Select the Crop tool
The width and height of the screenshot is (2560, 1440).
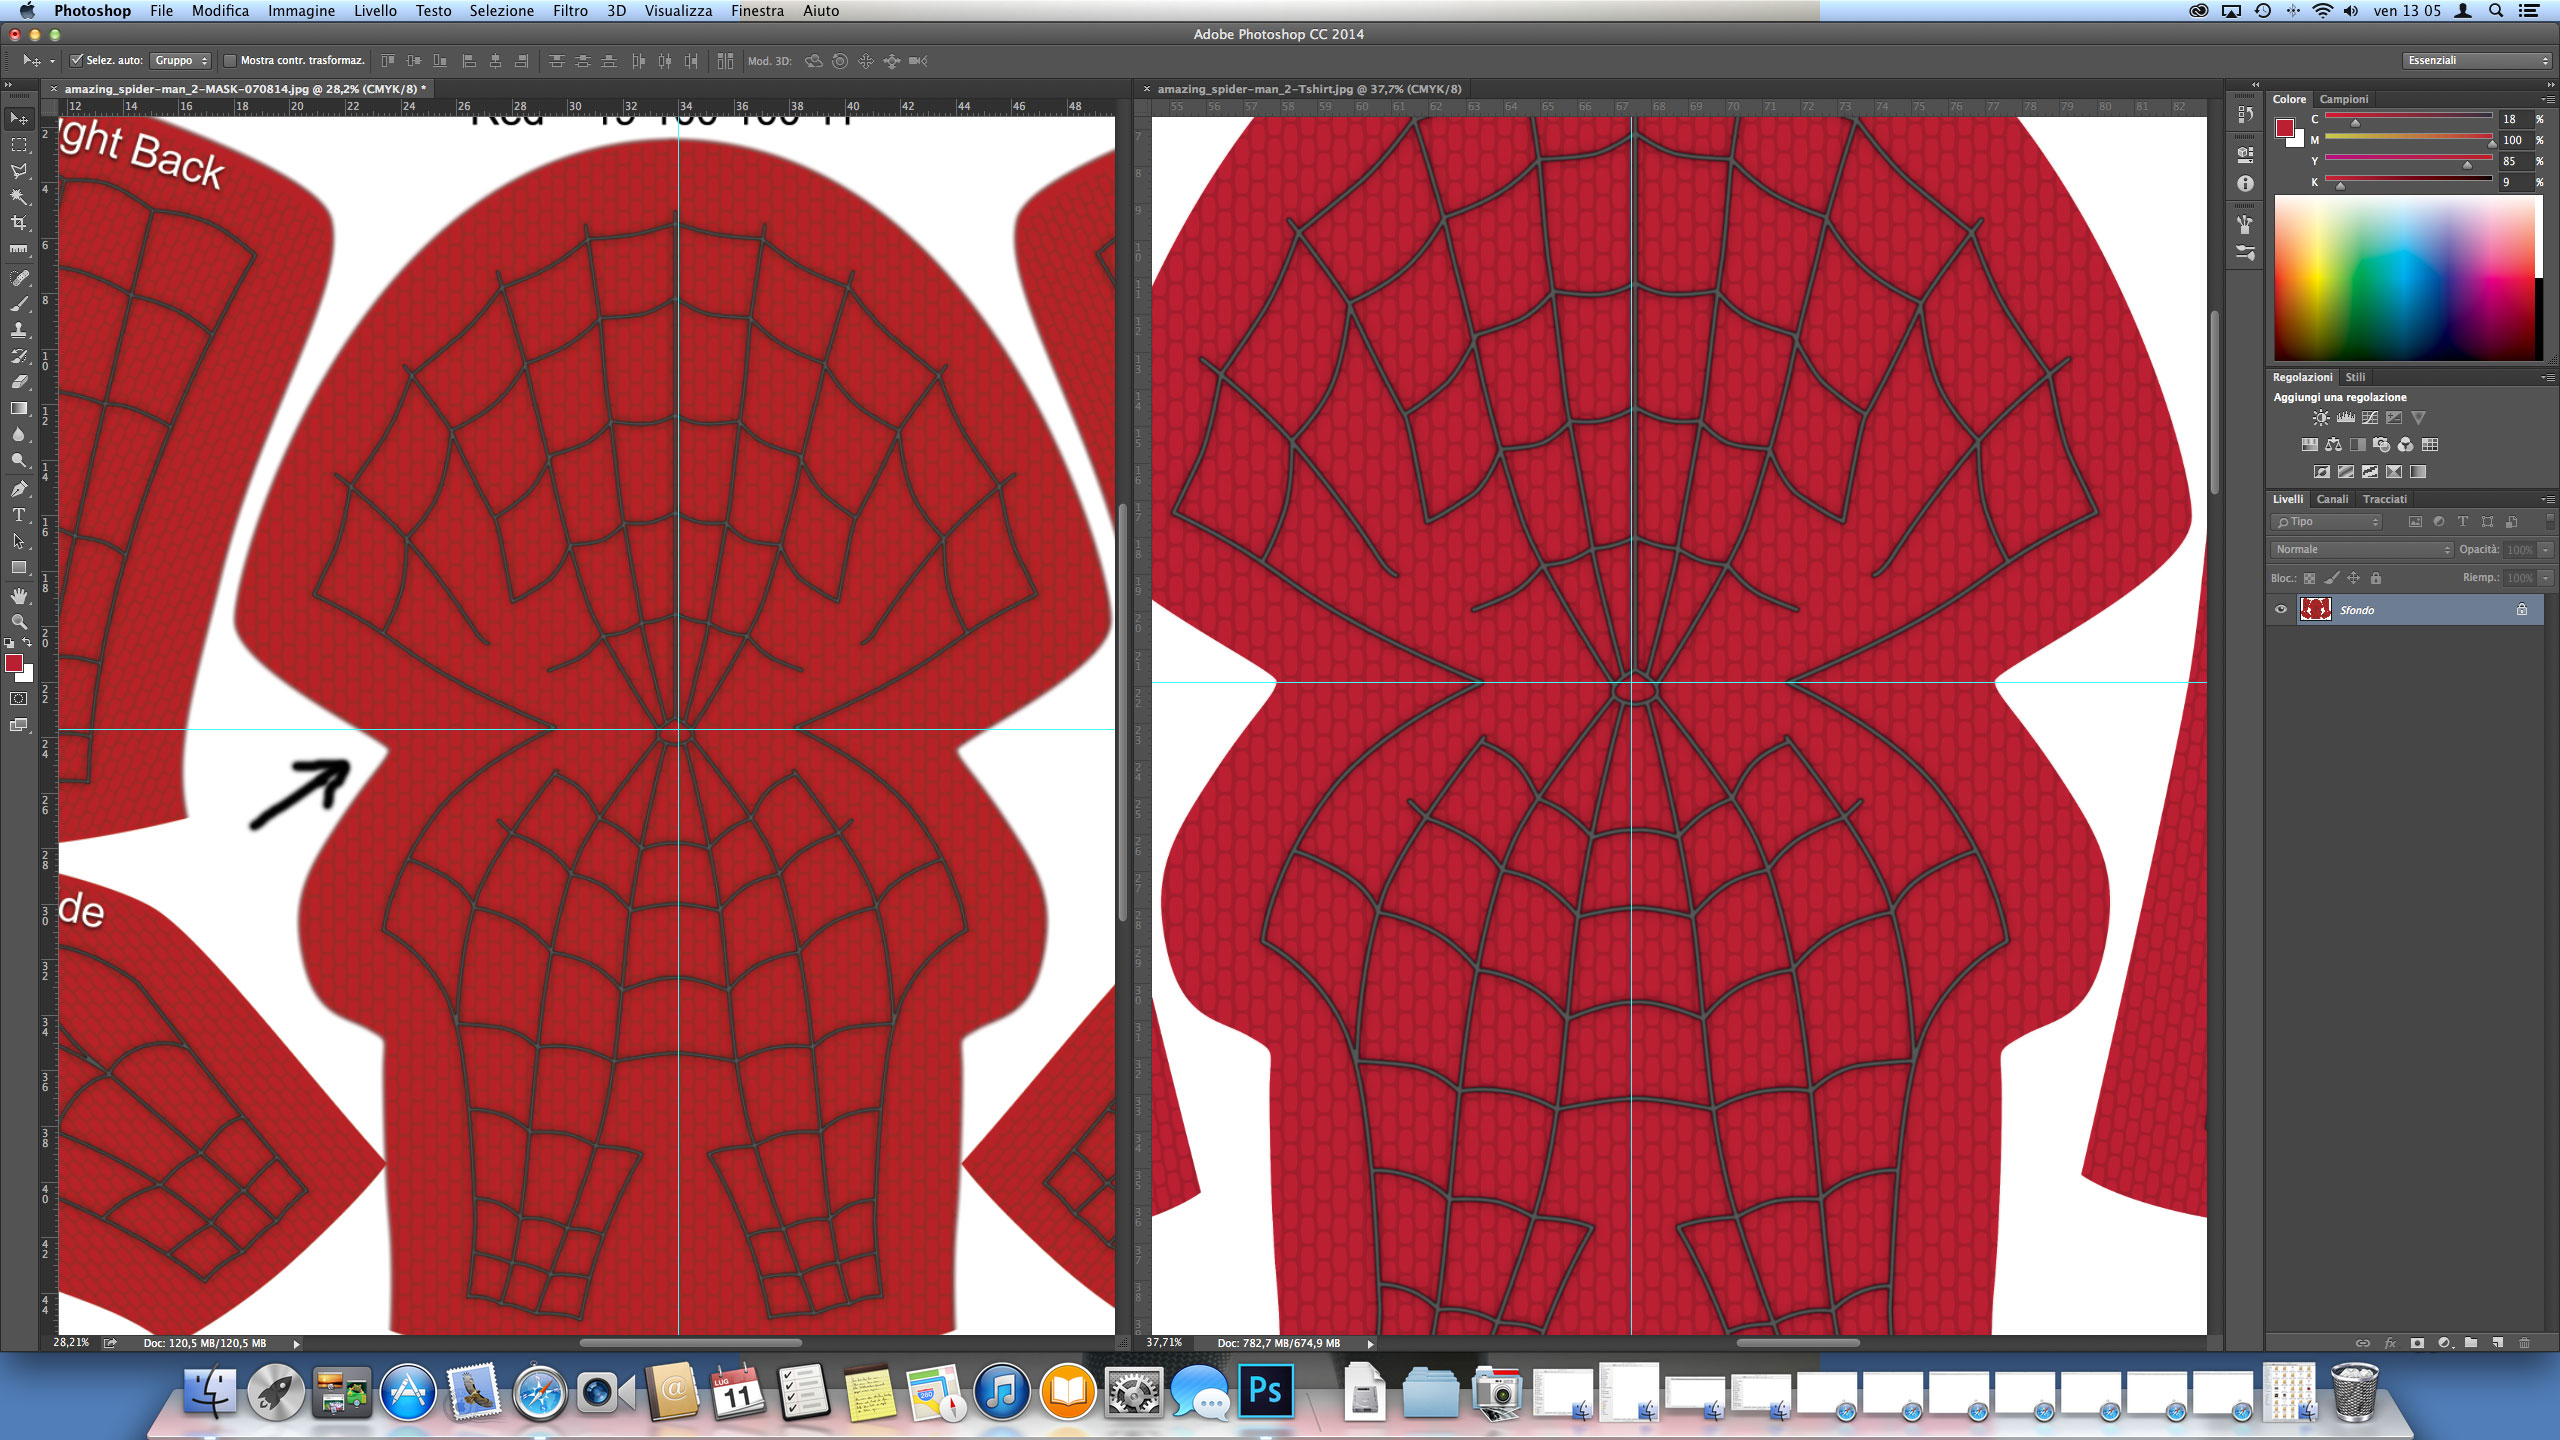[x=19, y=223]
